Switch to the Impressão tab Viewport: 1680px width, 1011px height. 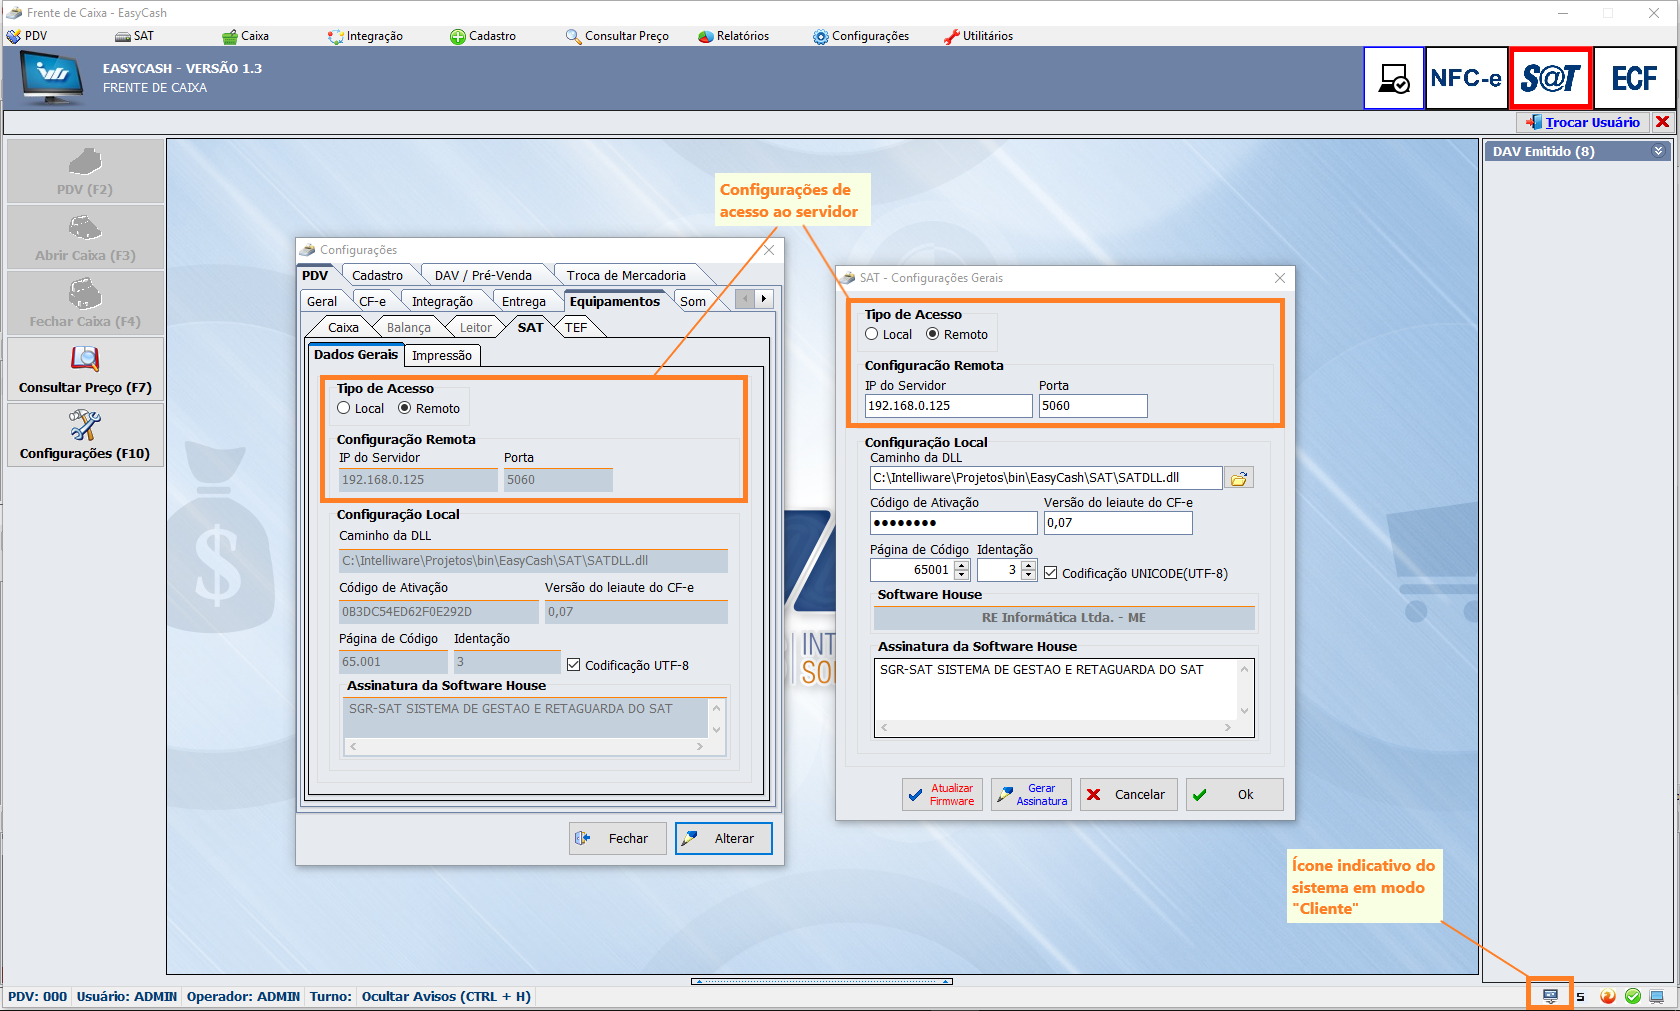tap(442, 356)
